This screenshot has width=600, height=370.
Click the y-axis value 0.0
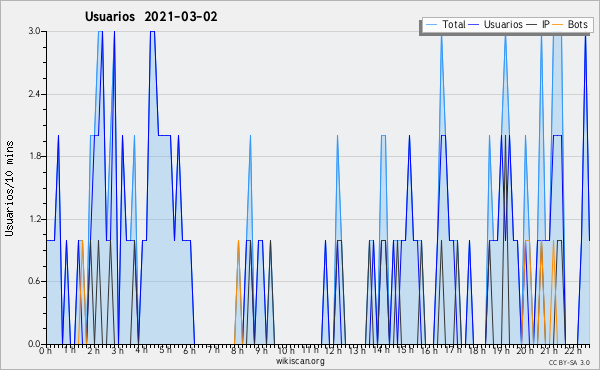tap(35, 344)
